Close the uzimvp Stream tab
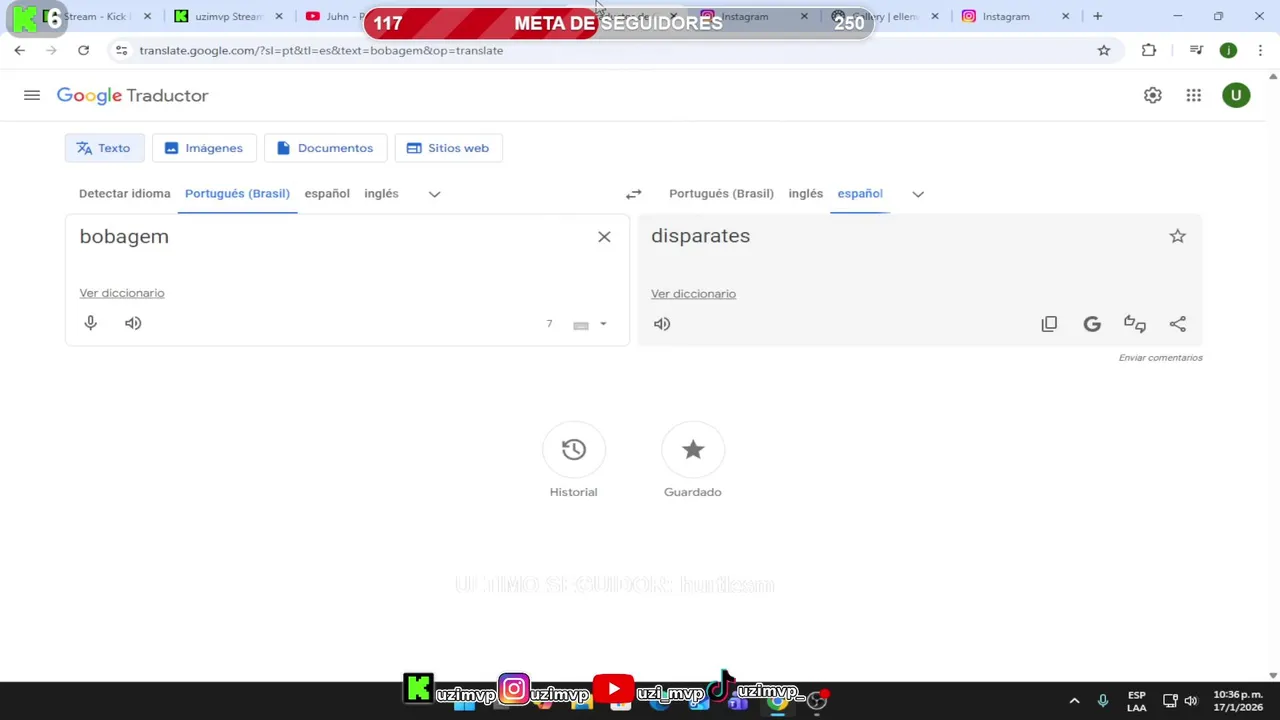The image size is (1280, 720). 279,16
